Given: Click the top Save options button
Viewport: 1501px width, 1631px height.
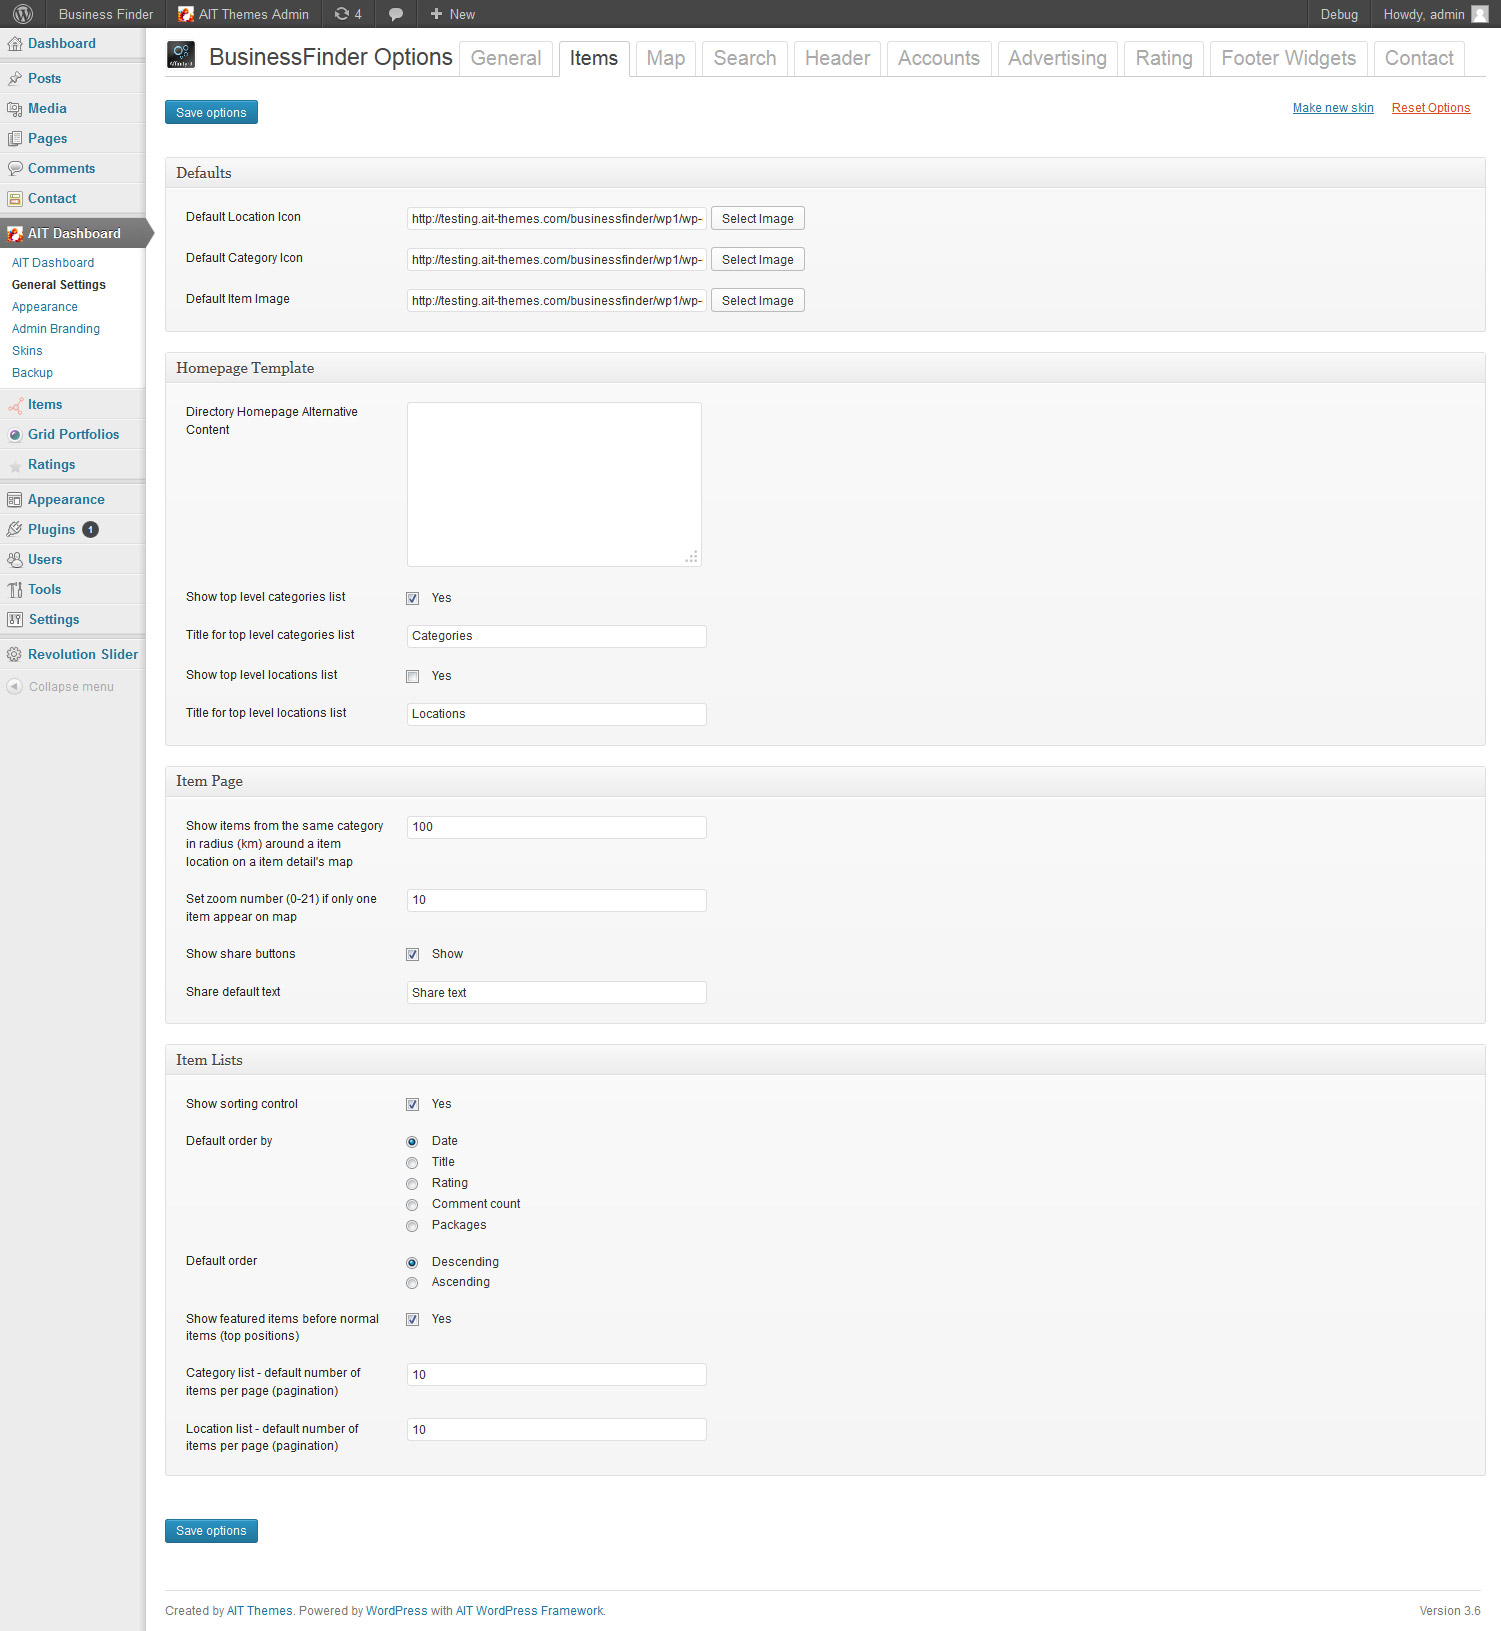Looking at the screenshot, I should click(211, 112).
